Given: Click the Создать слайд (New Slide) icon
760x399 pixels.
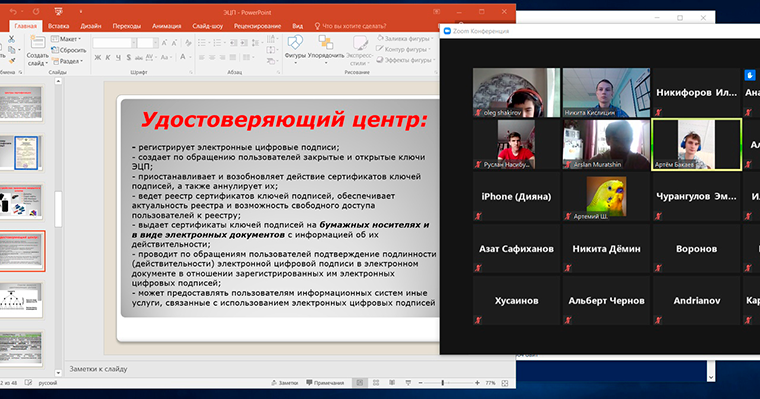Looking at the screenshot, I should tap(37, 43).
